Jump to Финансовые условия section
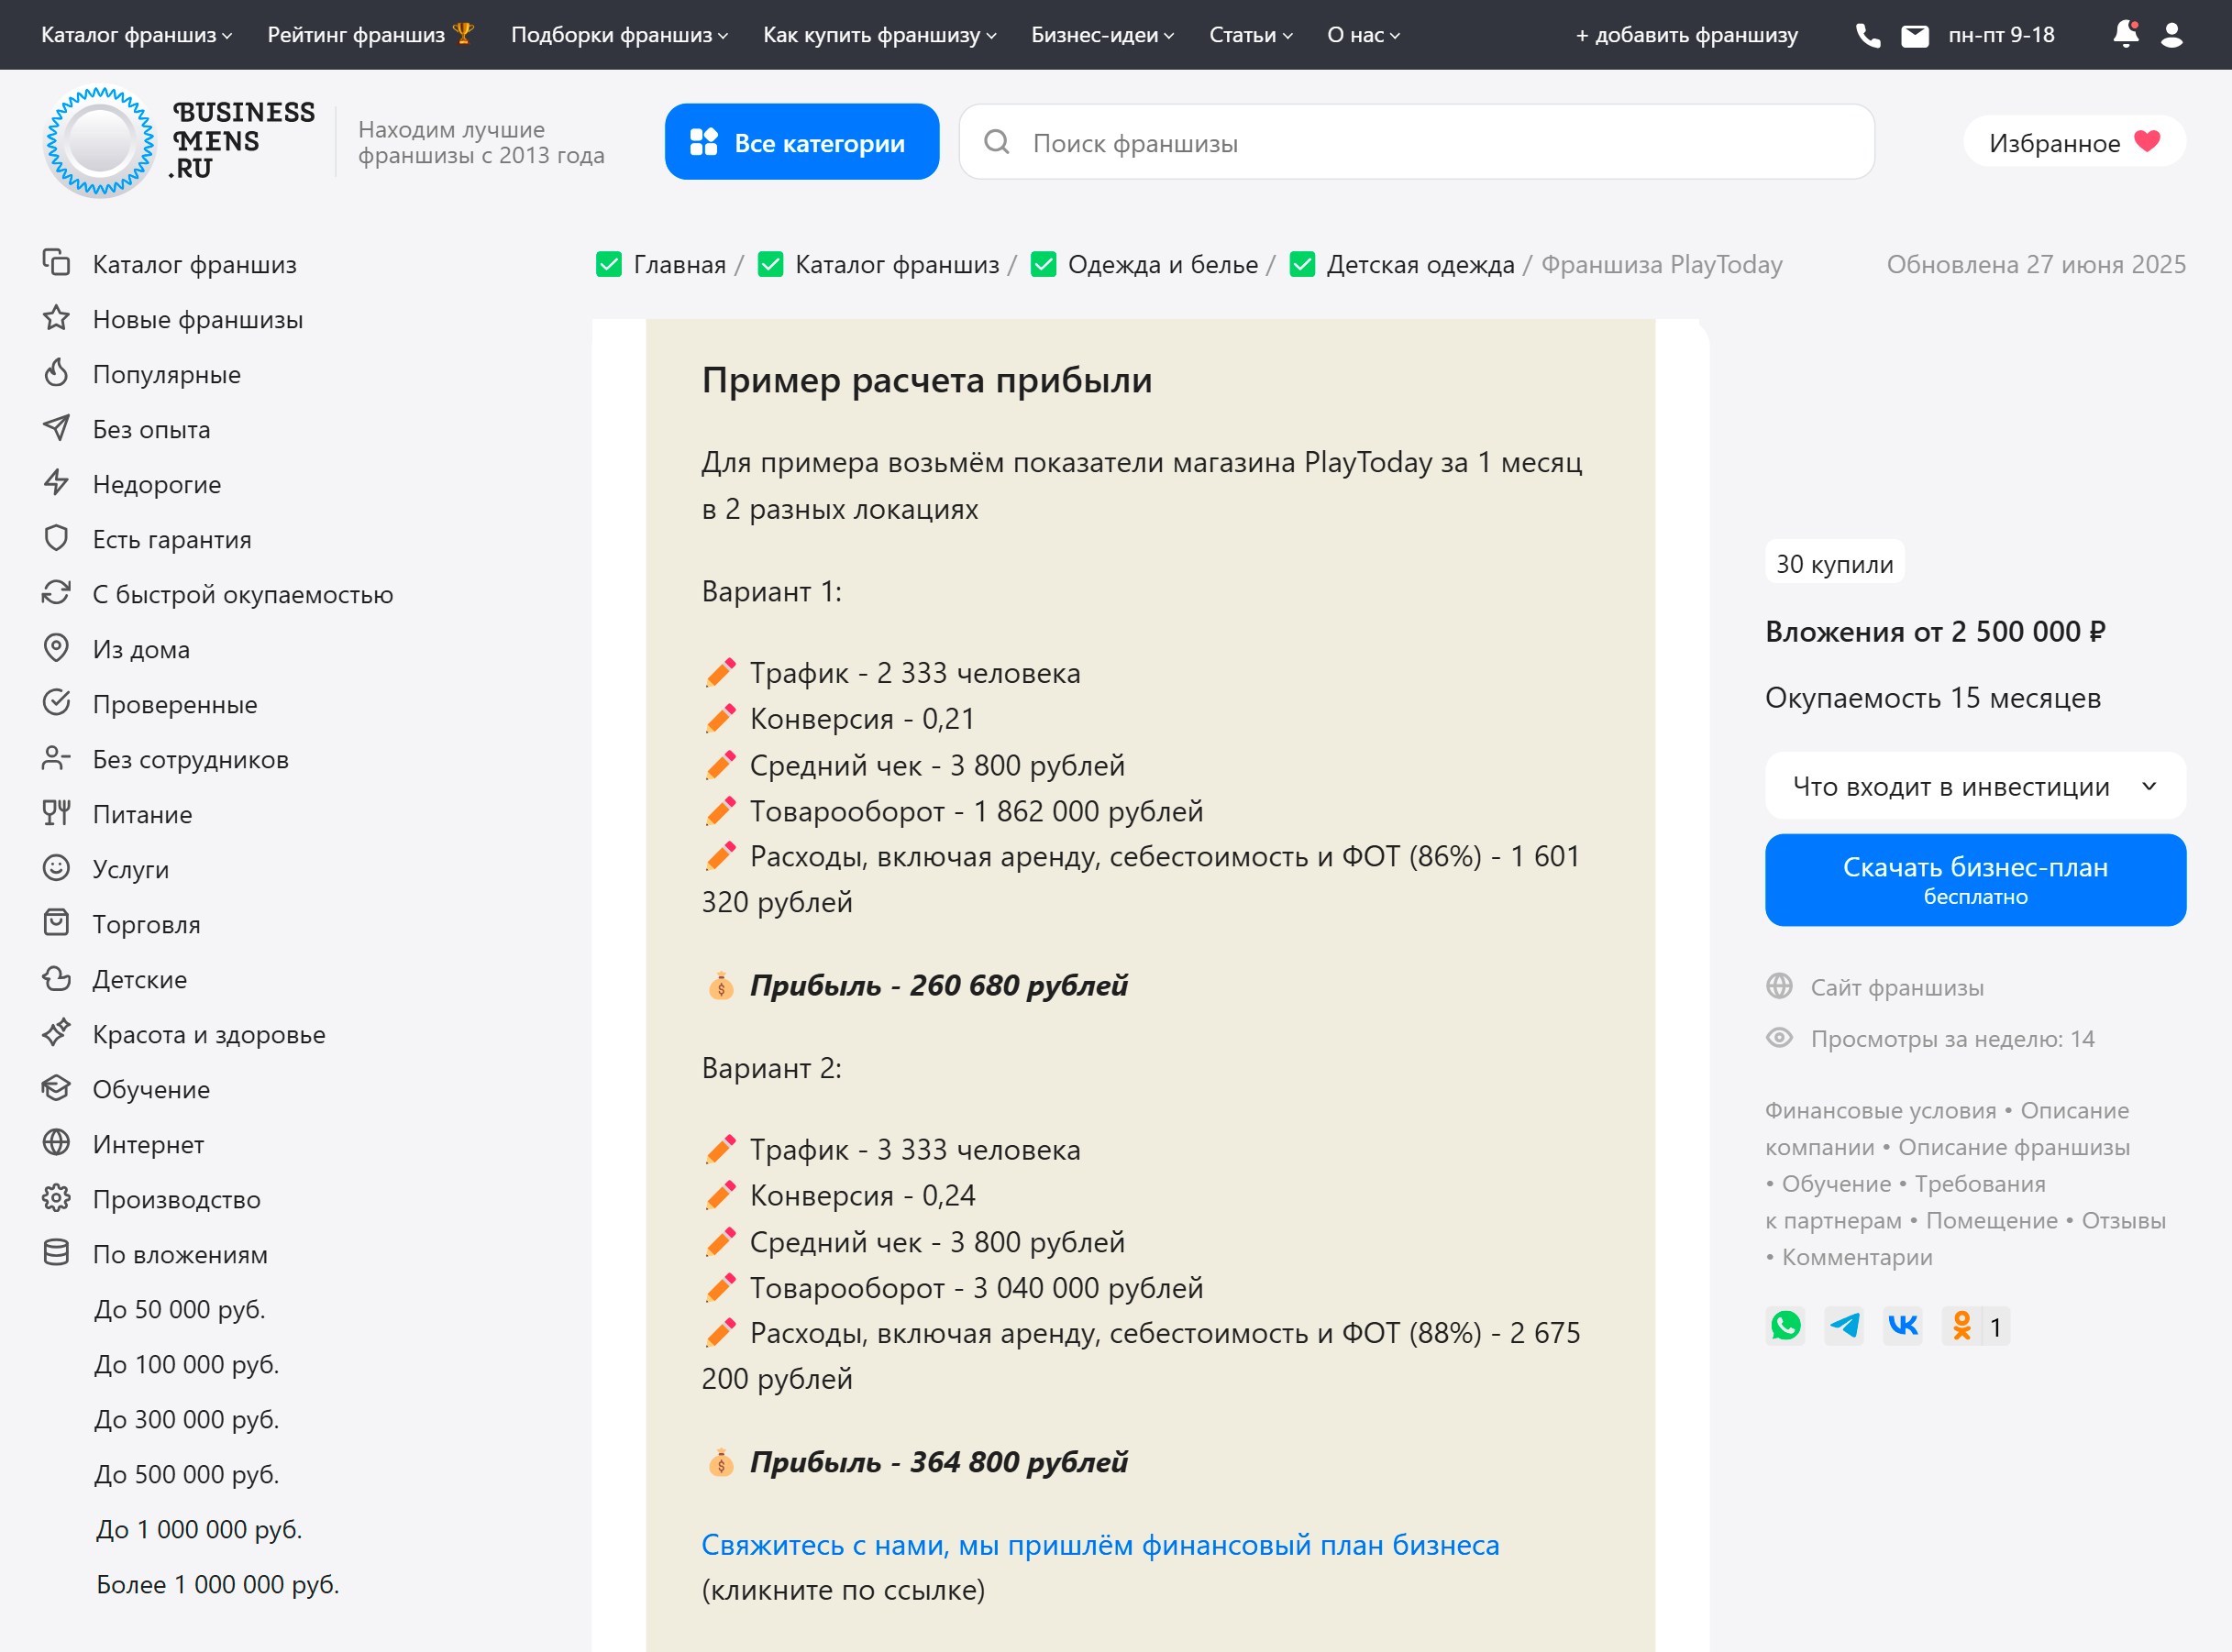The image size is (2232, 1652). pyautogui.click(x=1880, y=1110)
